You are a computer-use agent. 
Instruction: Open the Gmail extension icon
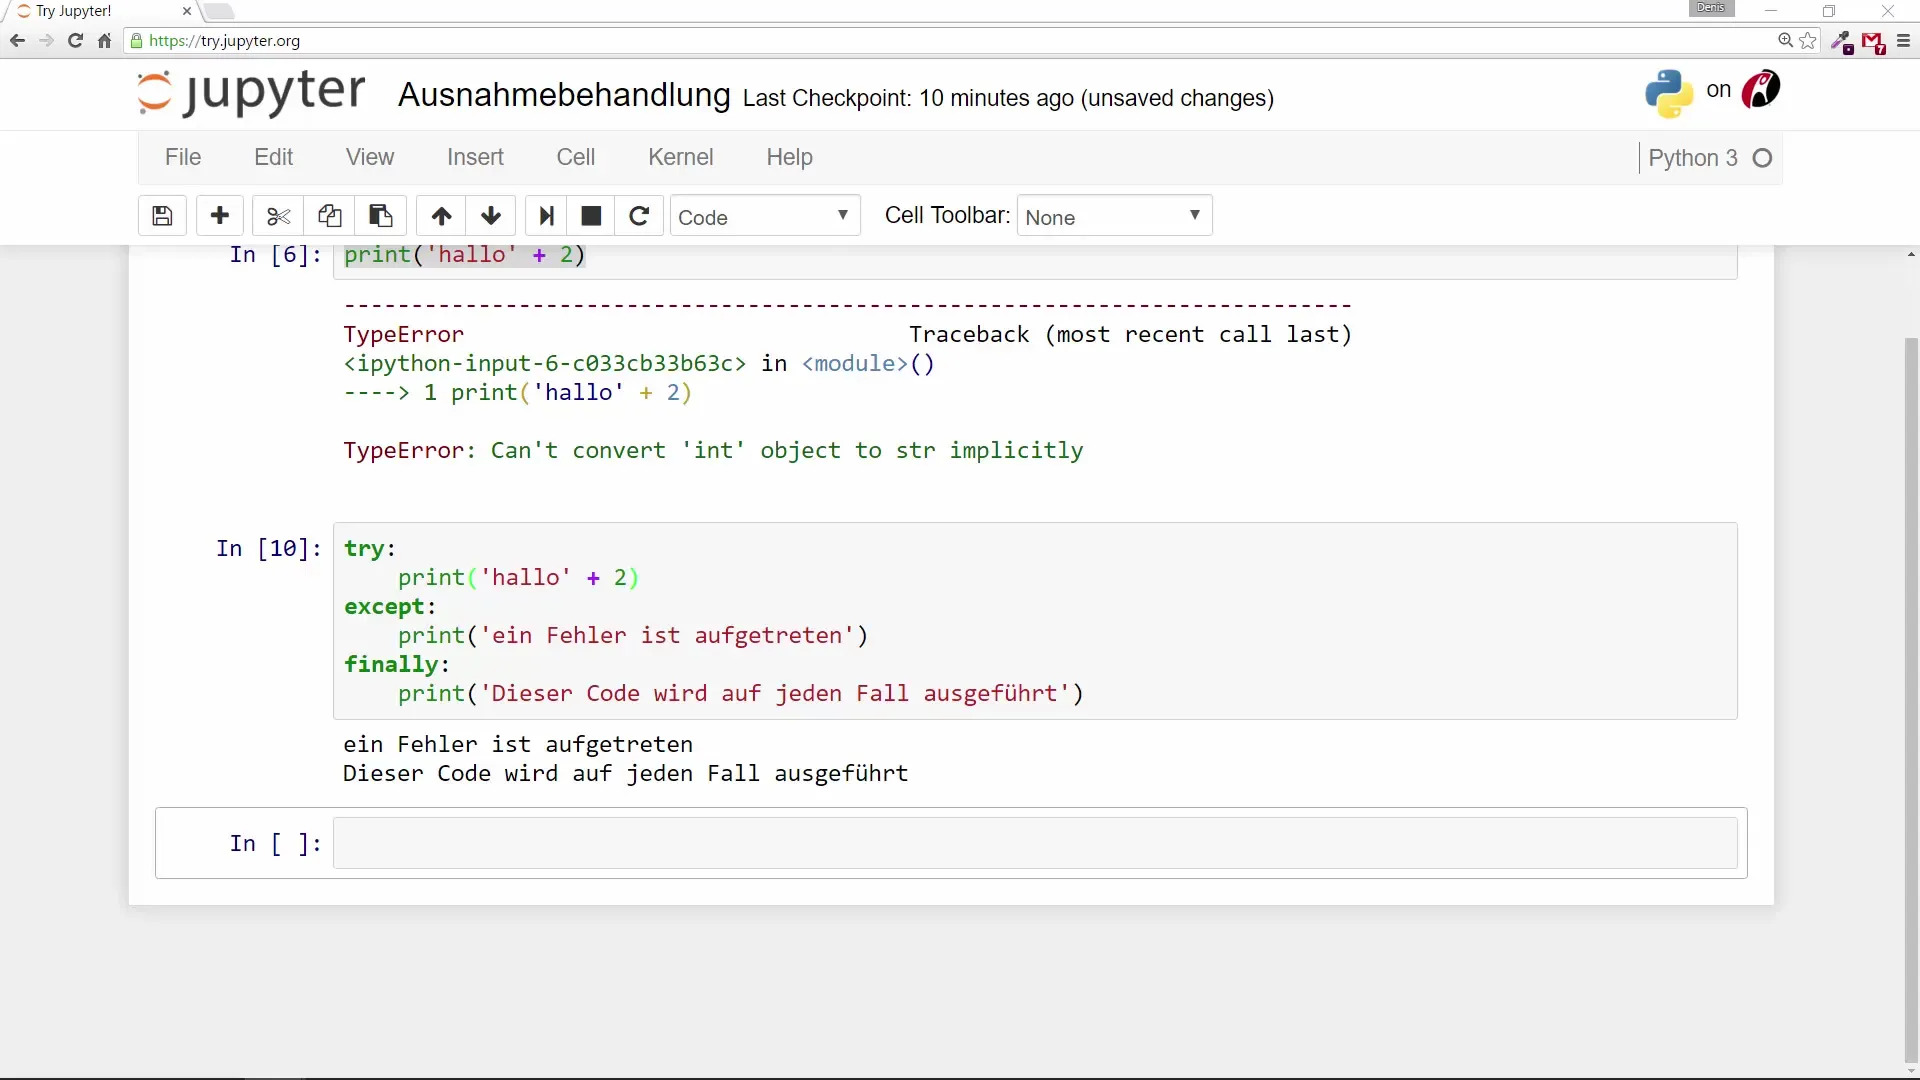pos(1873,42)
